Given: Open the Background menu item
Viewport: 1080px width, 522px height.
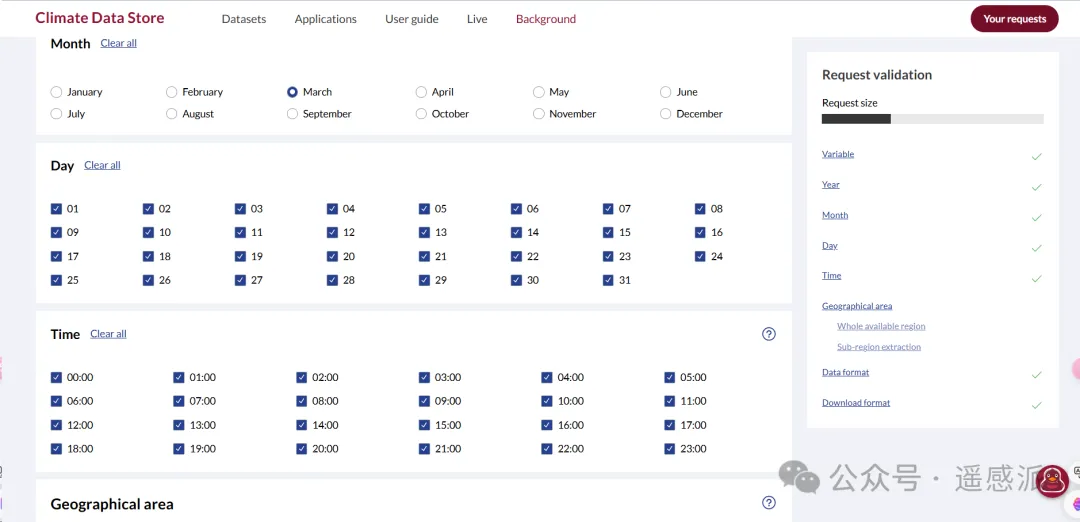Looking at the screenshot, I should tap(546, 19).
